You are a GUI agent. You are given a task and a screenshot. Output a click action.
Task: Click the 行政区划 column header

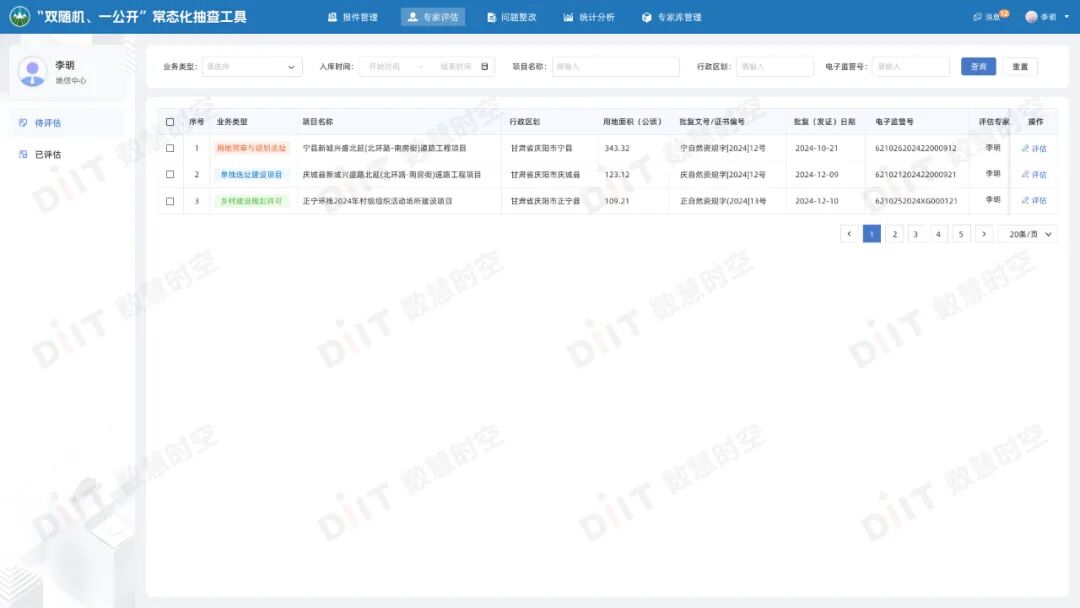point(525,122)
